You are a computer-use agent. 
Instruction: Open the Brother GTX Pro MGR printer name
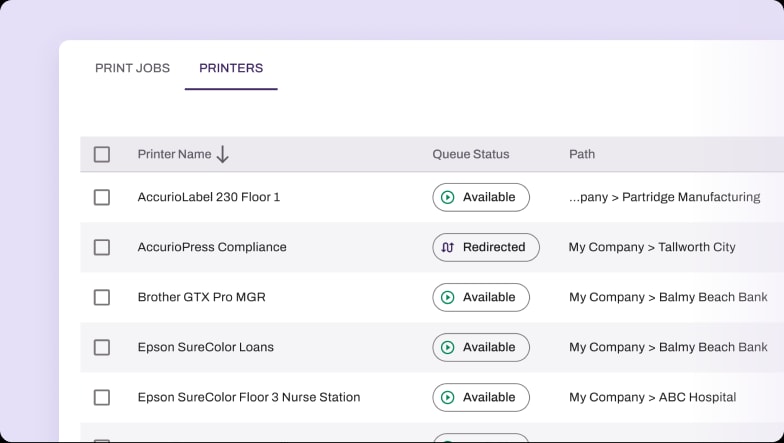pyautogui.click(x=201, y=297)
